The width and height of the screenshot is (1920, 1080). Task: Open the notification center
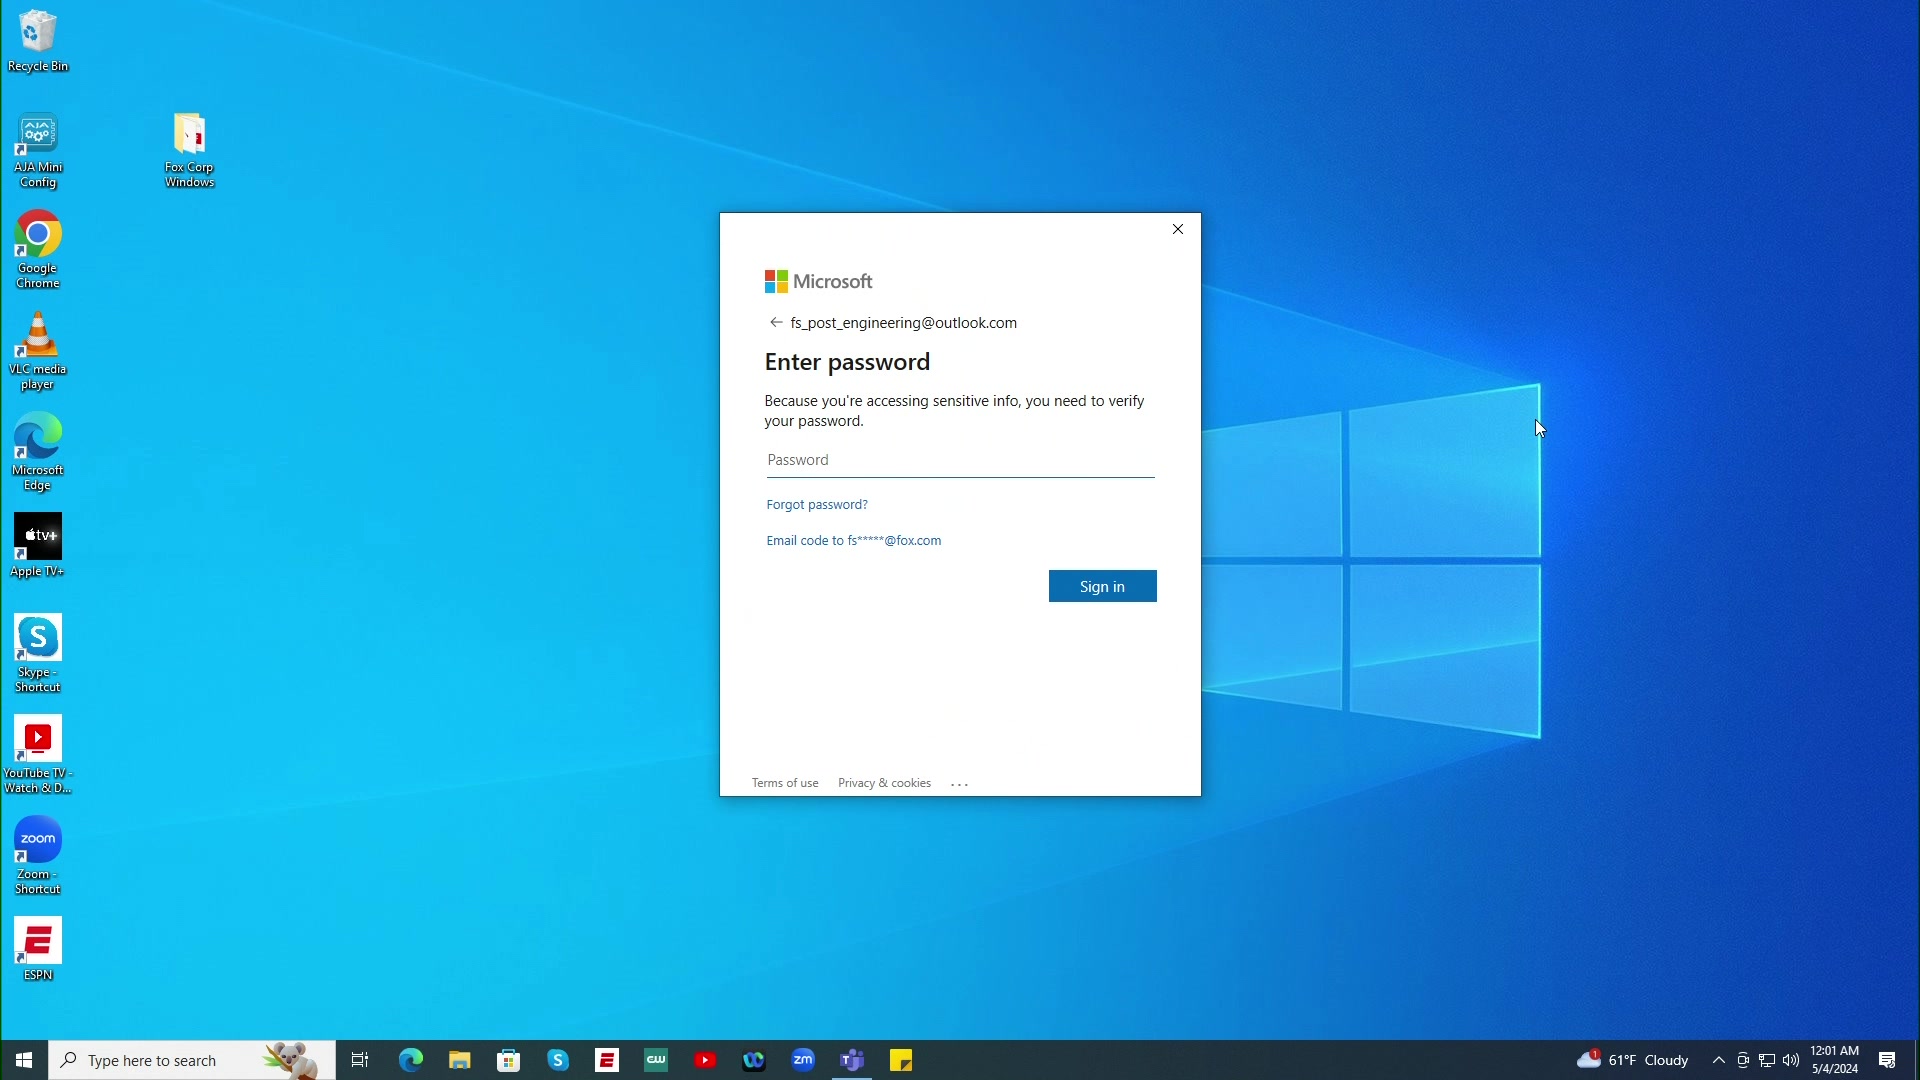click(x=1888, y=1060)
